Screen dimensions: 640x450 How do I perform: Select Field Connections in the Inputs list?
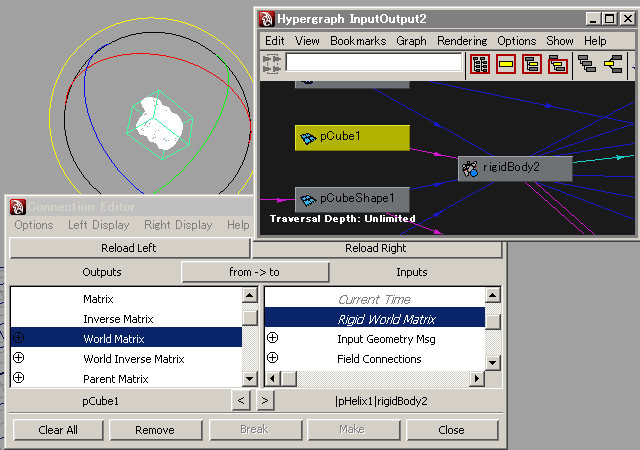tap(375, 359)
